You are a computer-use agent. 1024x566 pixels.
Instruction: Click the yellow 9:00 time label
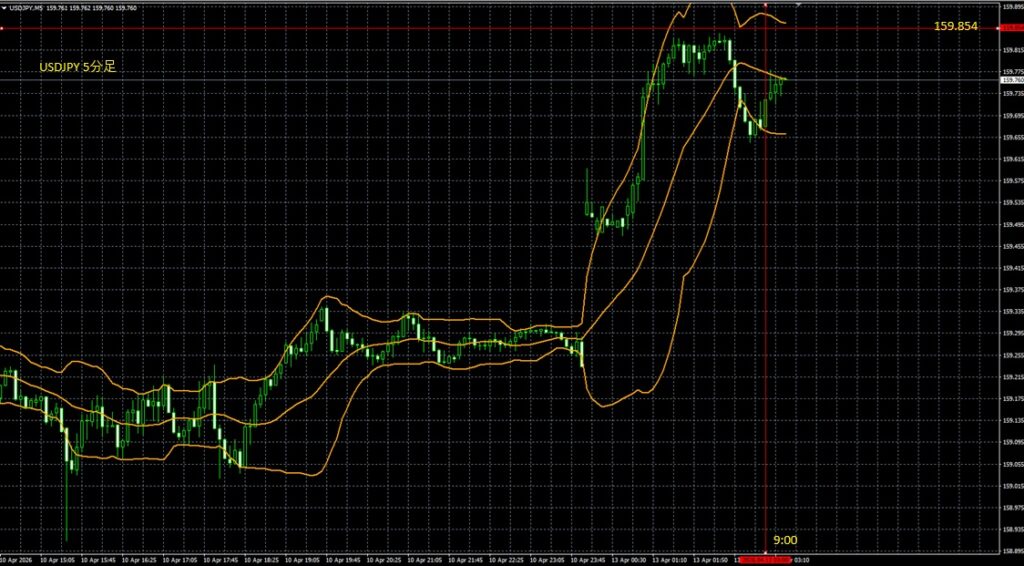click(x=785, y=540)
